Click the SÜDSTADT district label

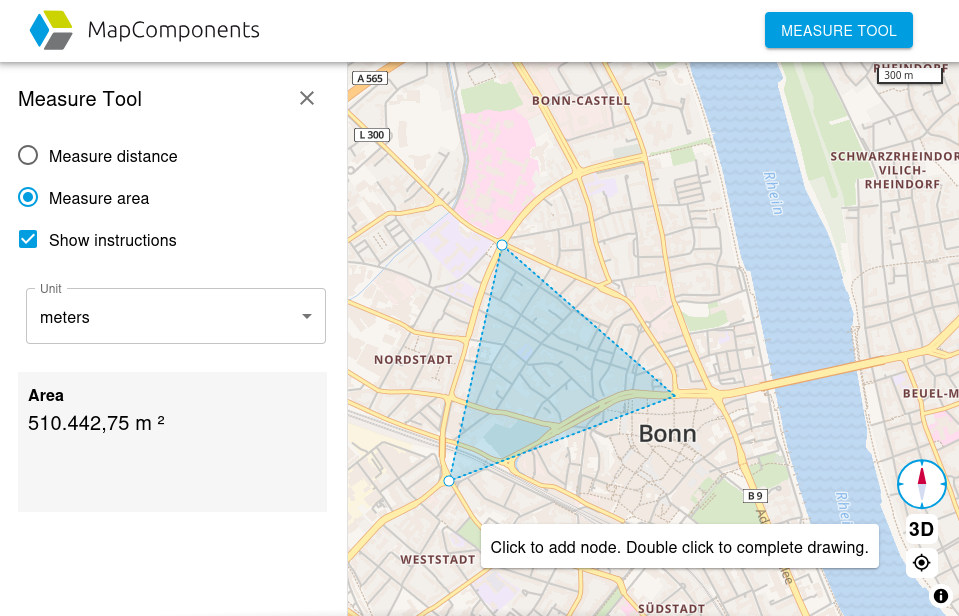pyautogui.click(x=671, y=608)
